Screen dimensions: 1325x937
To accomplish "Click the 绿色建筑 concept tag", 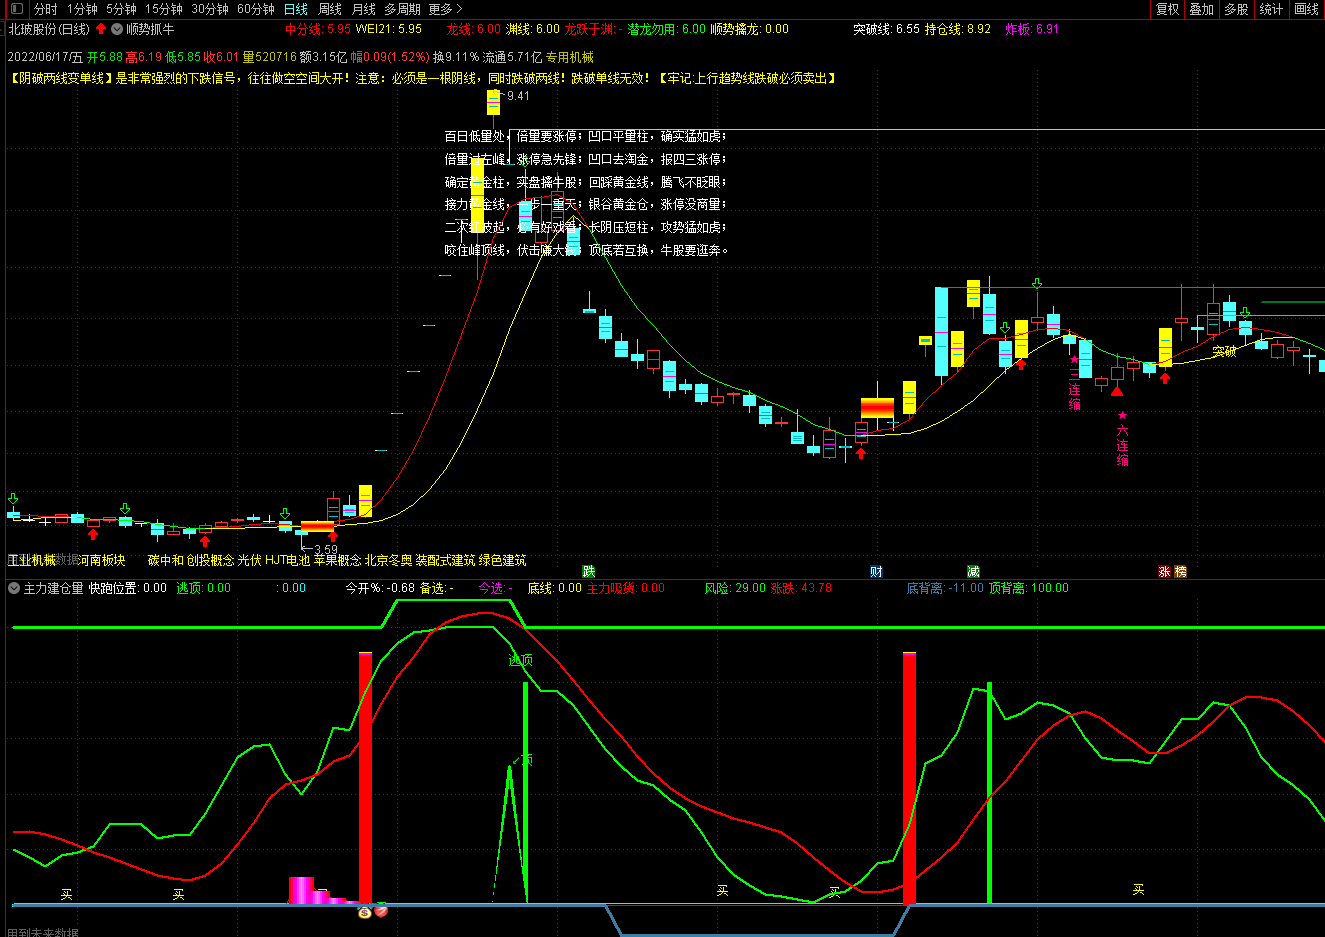I will tap(502, 560).
